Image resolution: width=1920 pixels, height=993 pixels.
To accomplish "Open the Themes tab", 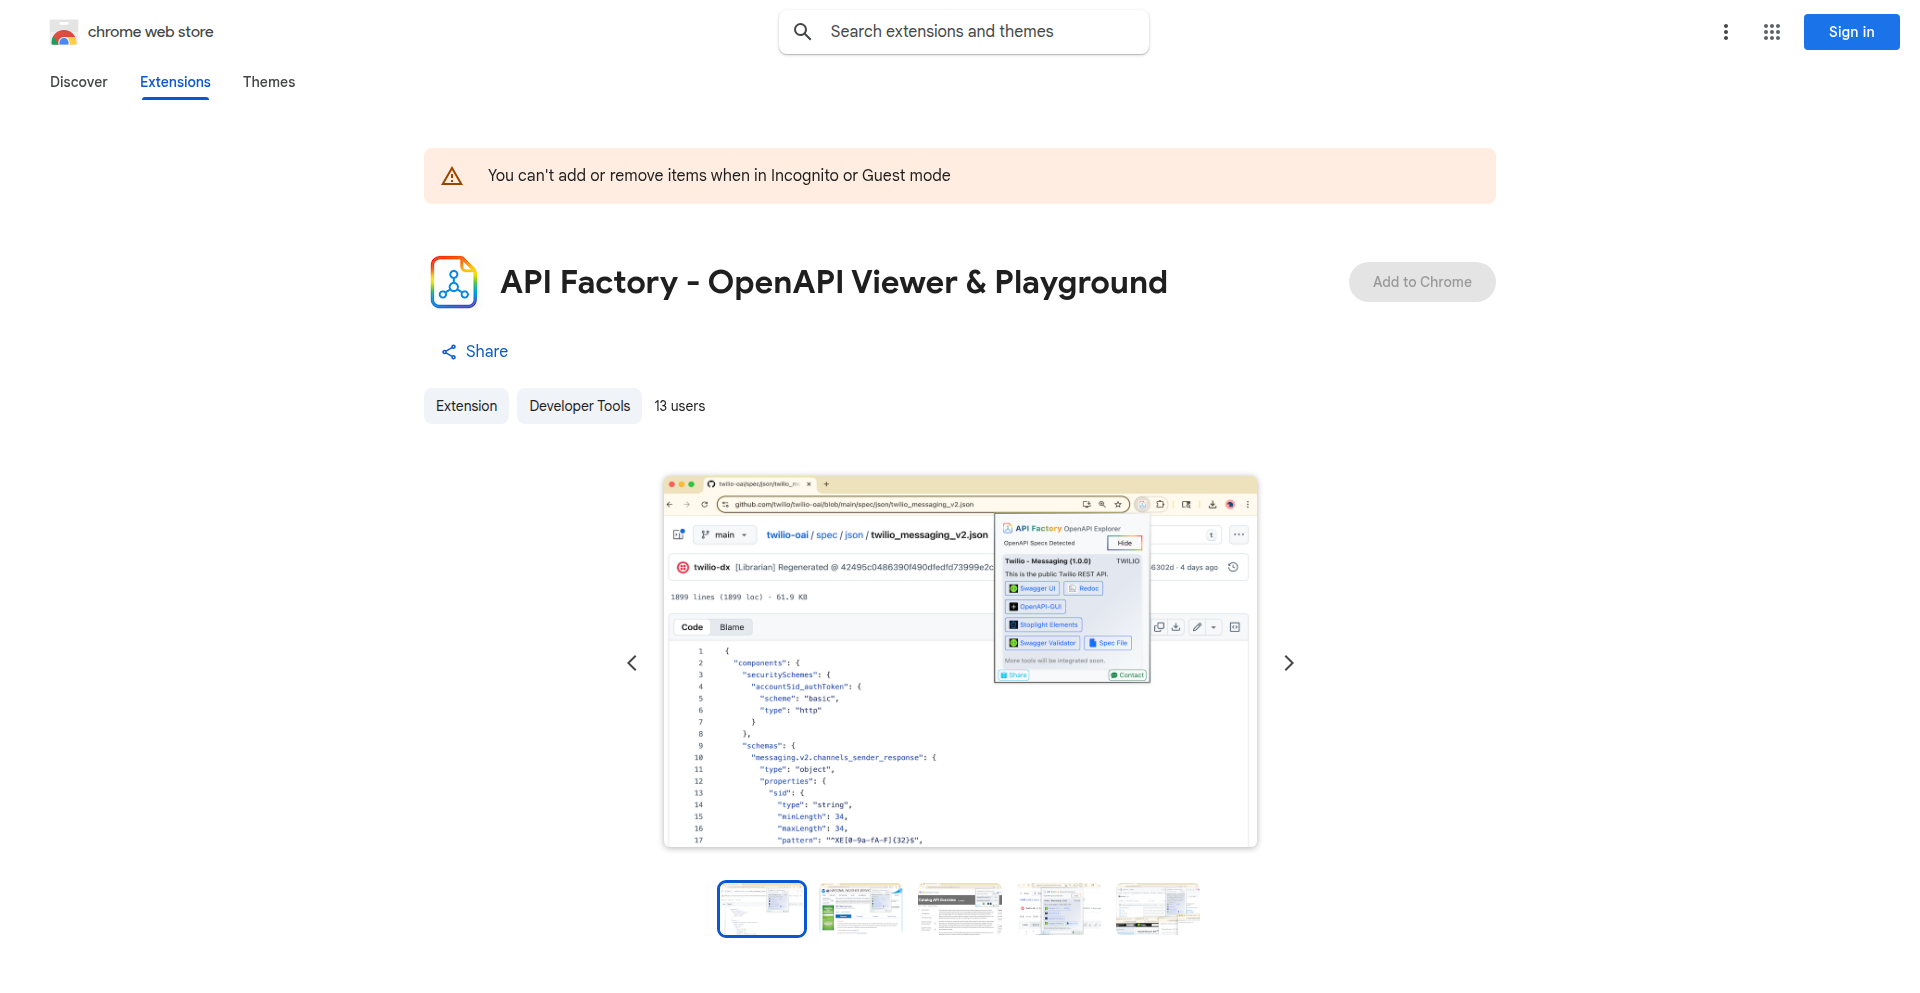I will pyautogui.click(x=269, y=82).
